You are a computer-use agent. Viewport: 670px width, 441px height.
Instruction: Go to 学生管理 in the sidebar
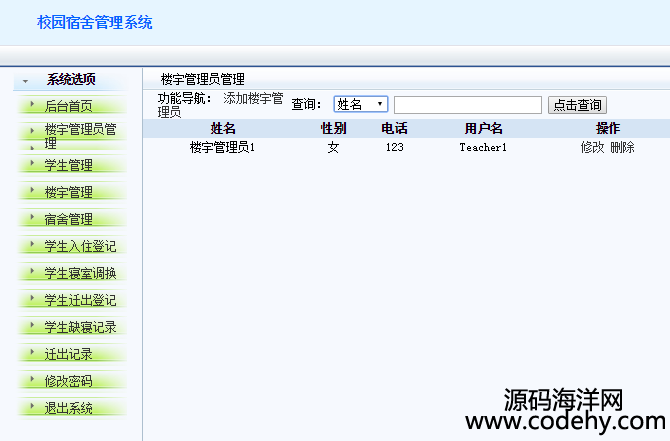coord(68,165)
